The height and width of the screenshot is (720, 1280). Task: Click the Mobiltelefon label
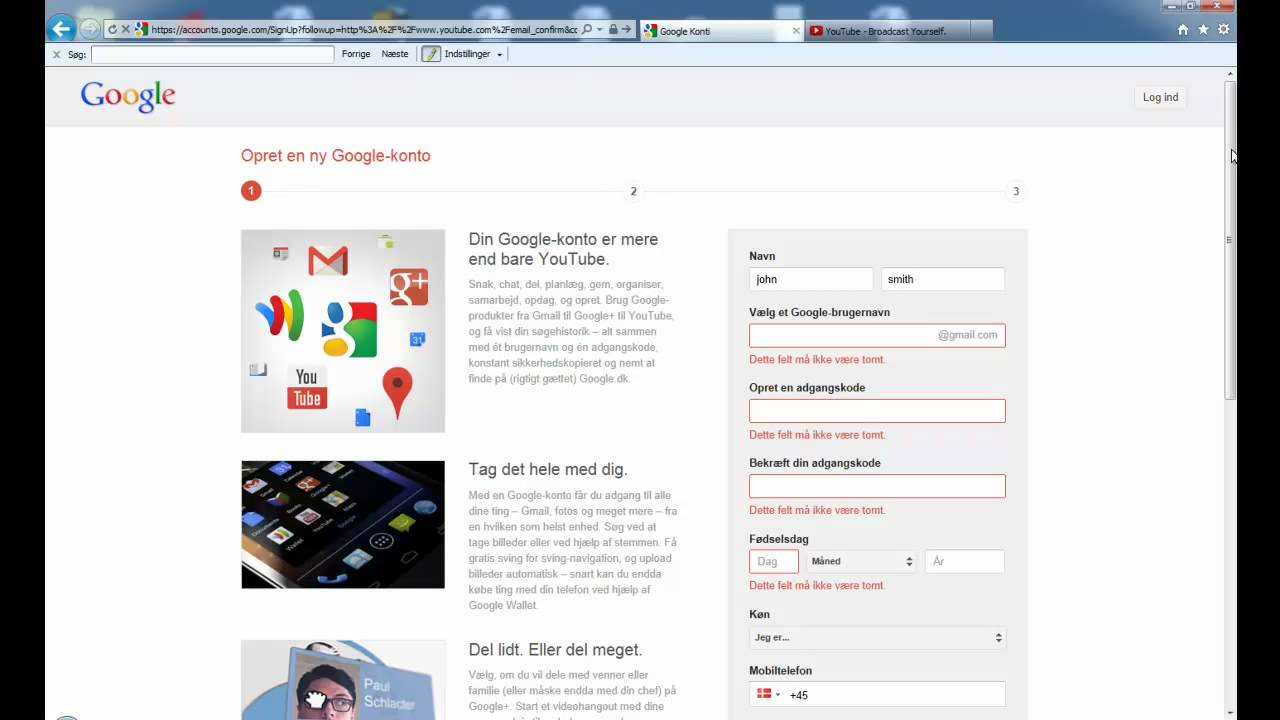point(780,670)
